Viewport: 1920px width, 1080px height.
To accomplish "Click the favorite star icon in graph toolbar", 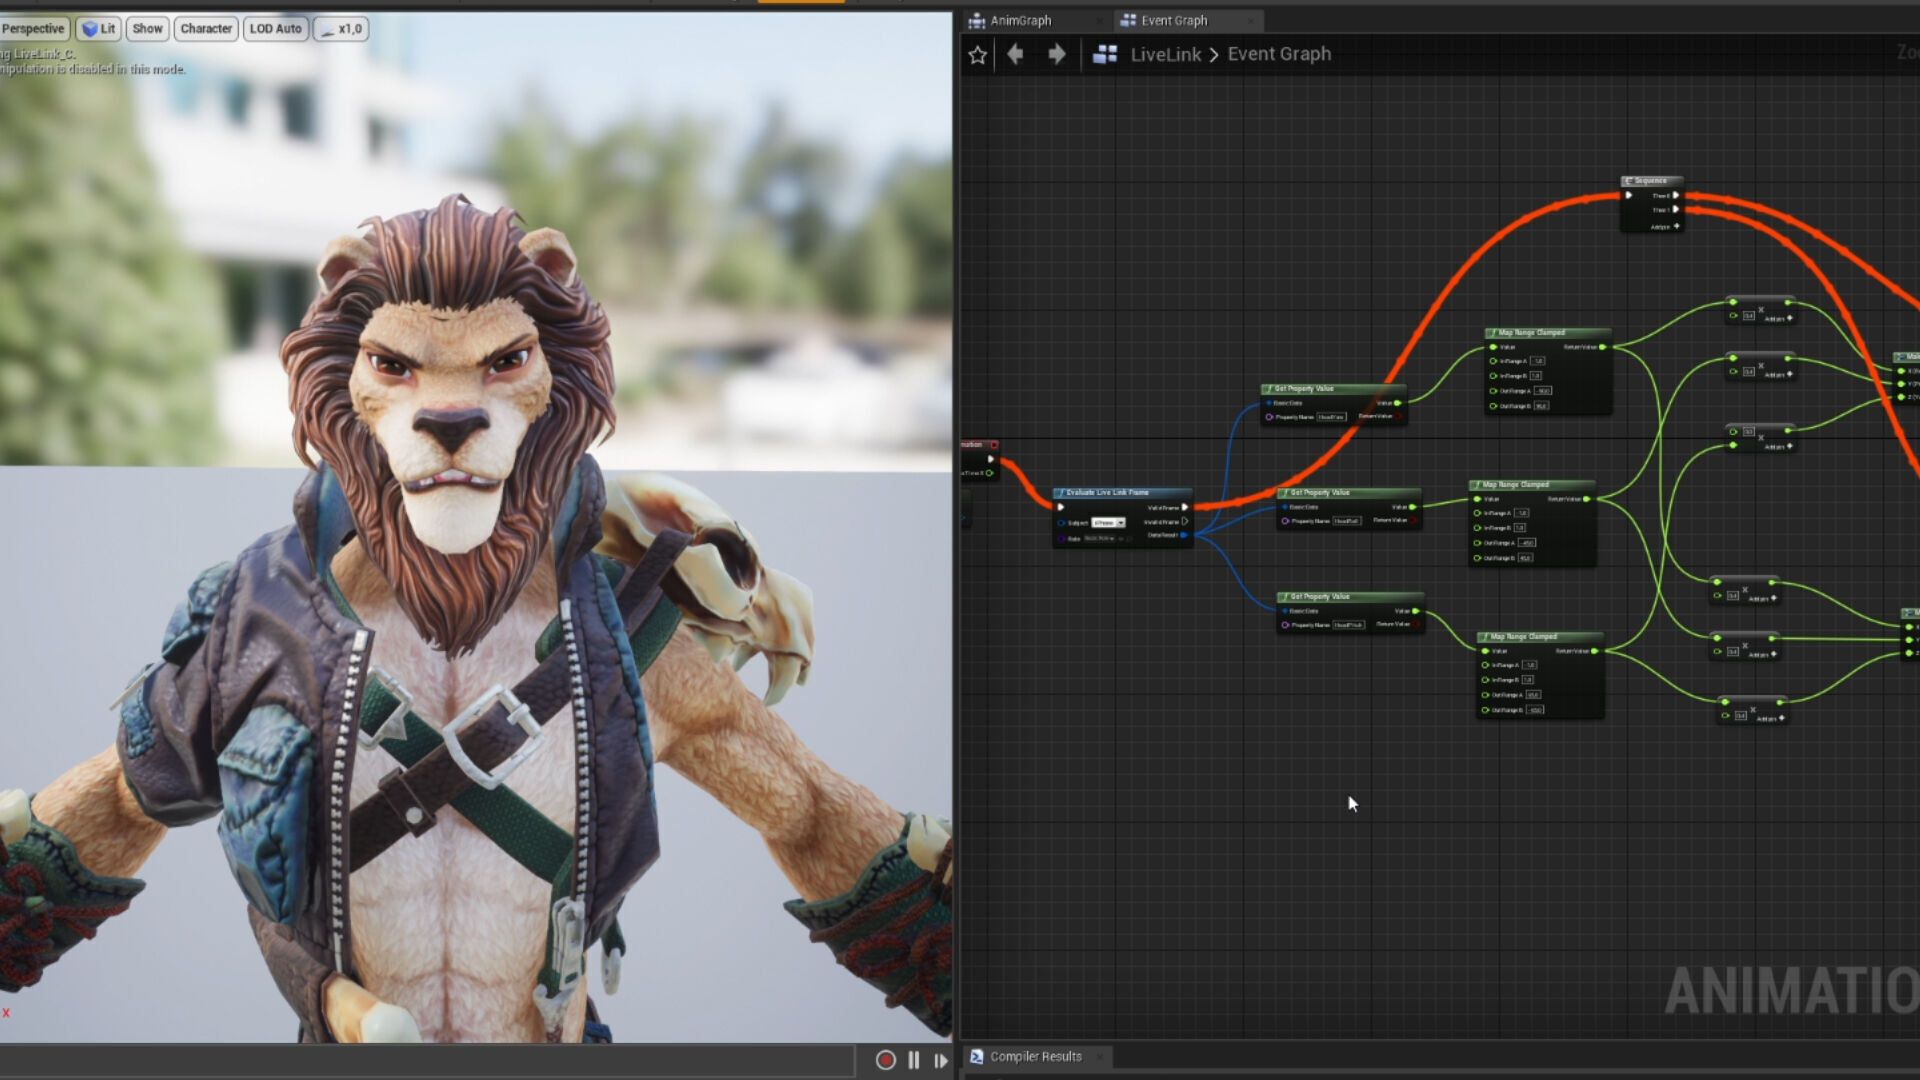I will tap(977, 55).
